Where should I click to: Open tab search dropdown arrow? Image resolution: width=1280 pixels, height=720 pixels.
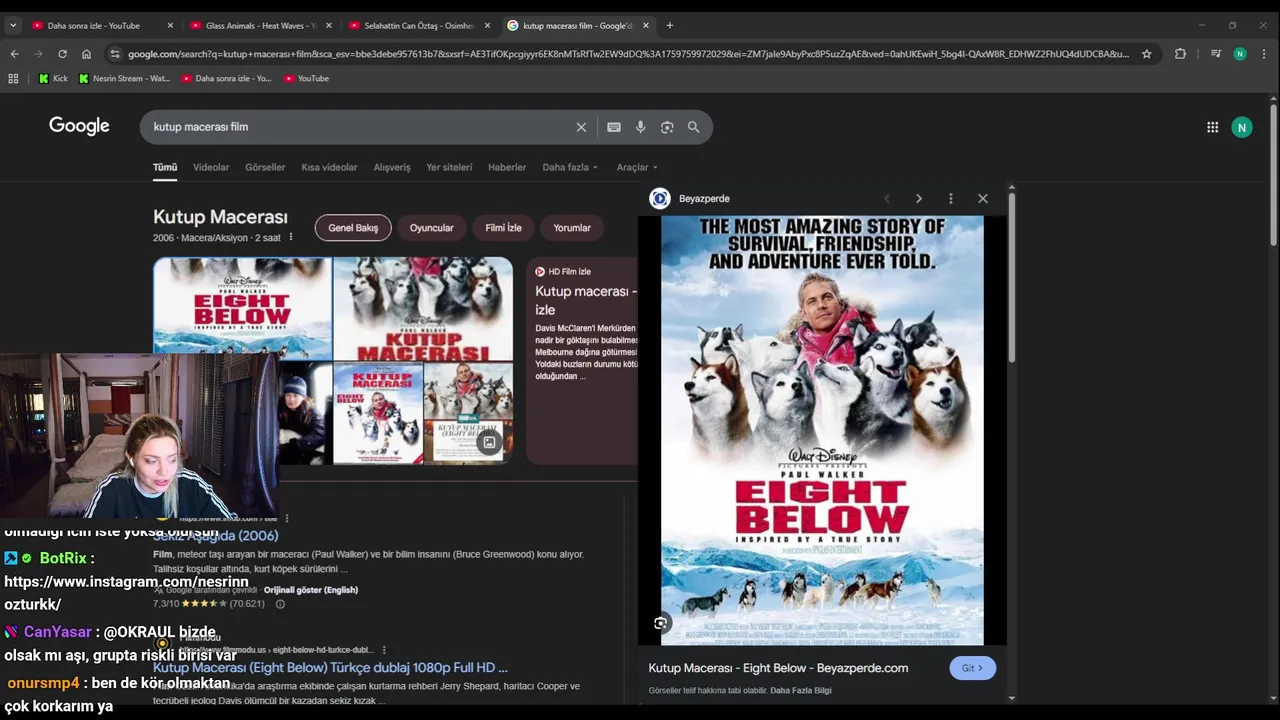[x=12, y=25]
